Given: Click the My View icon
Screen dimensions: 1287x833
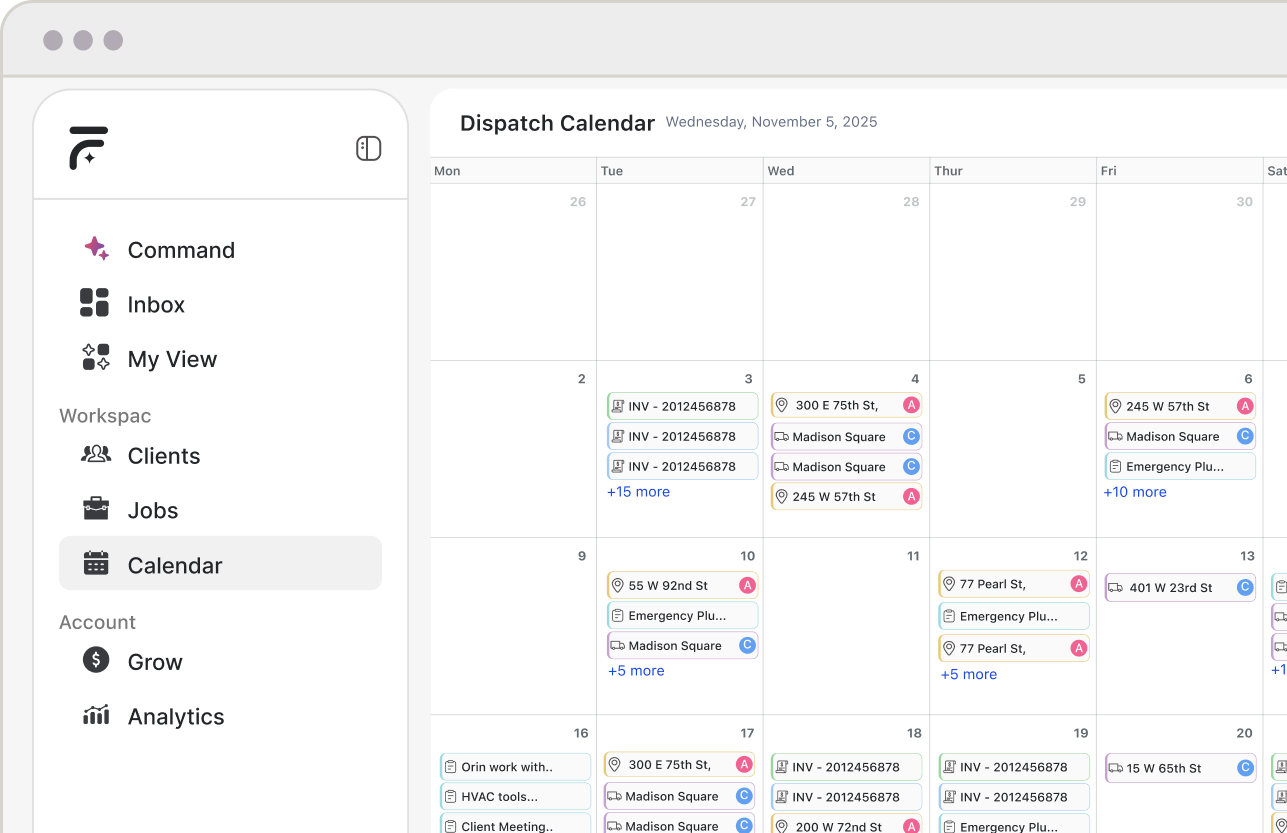Looking at the screenshot, I should pyautogui.click(x=96, y=358).
